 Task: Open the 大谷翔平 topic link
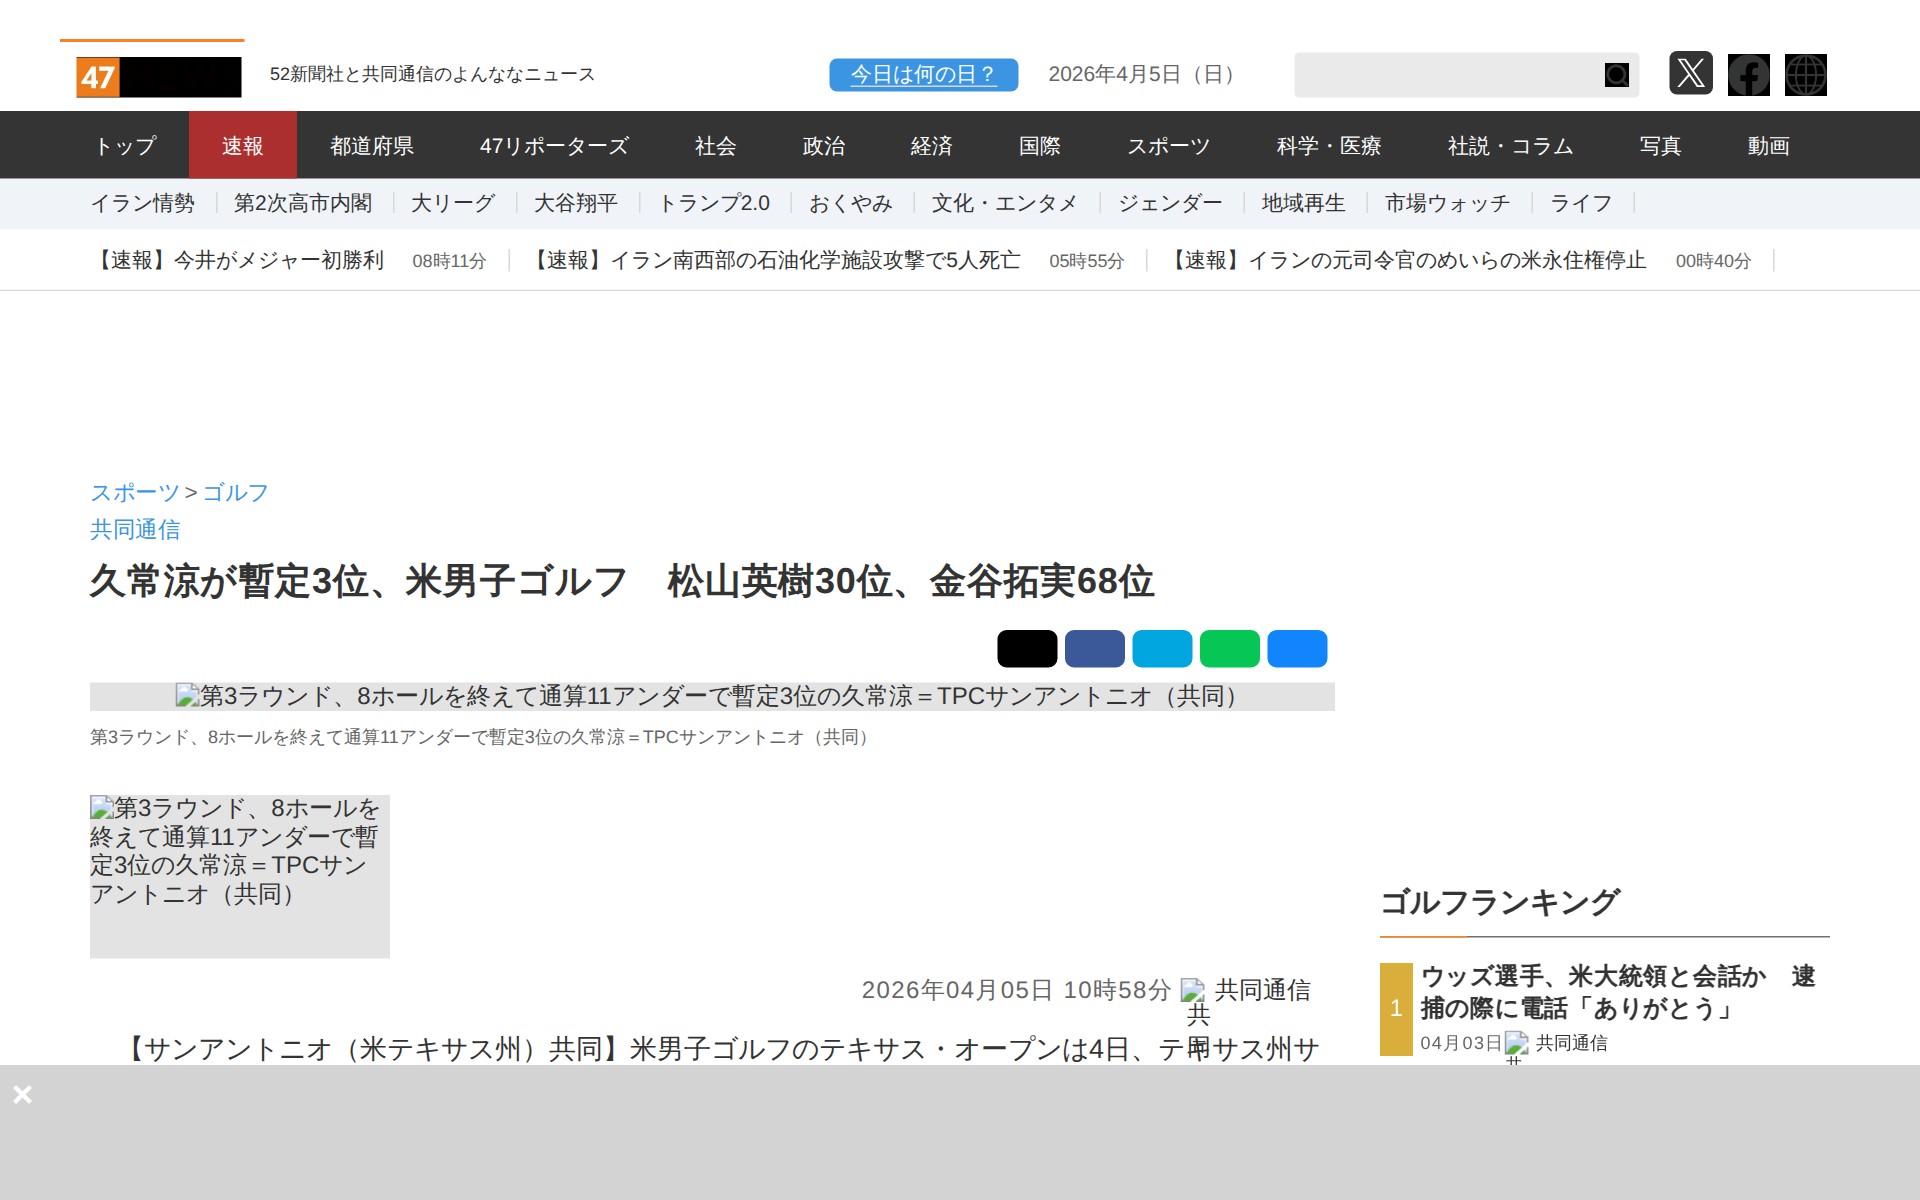point(575,204)
